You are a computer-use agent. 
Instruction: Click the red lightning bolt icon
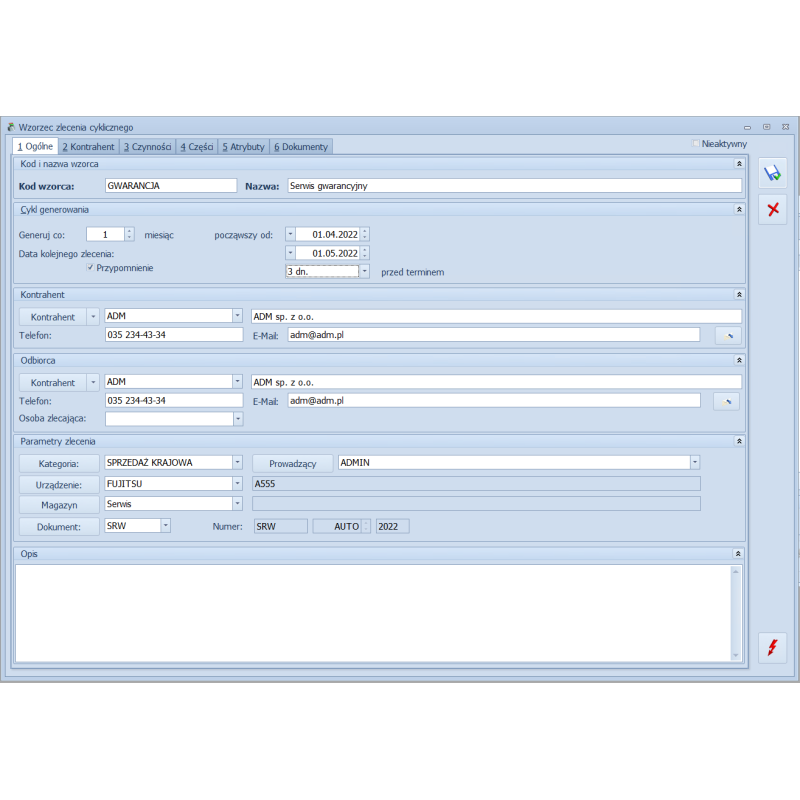point(772,648)
